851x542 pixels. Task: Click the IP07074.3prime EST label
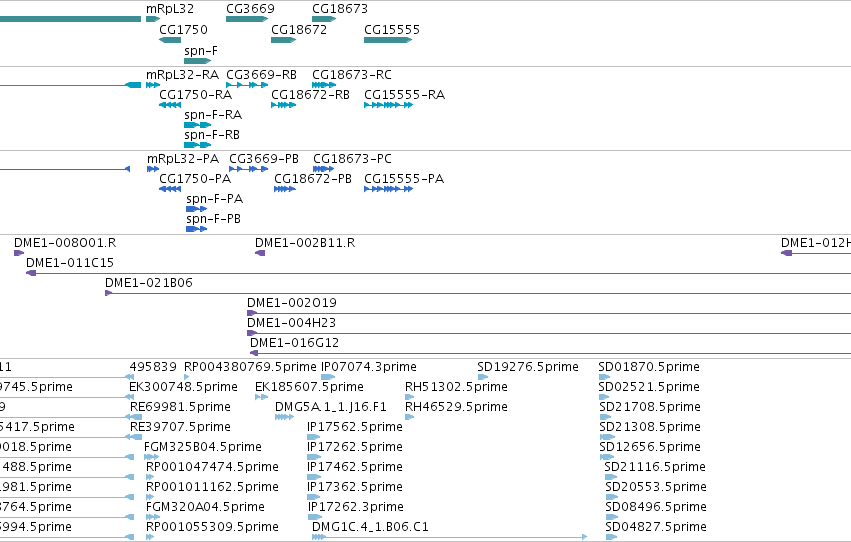tap(369, 367)
